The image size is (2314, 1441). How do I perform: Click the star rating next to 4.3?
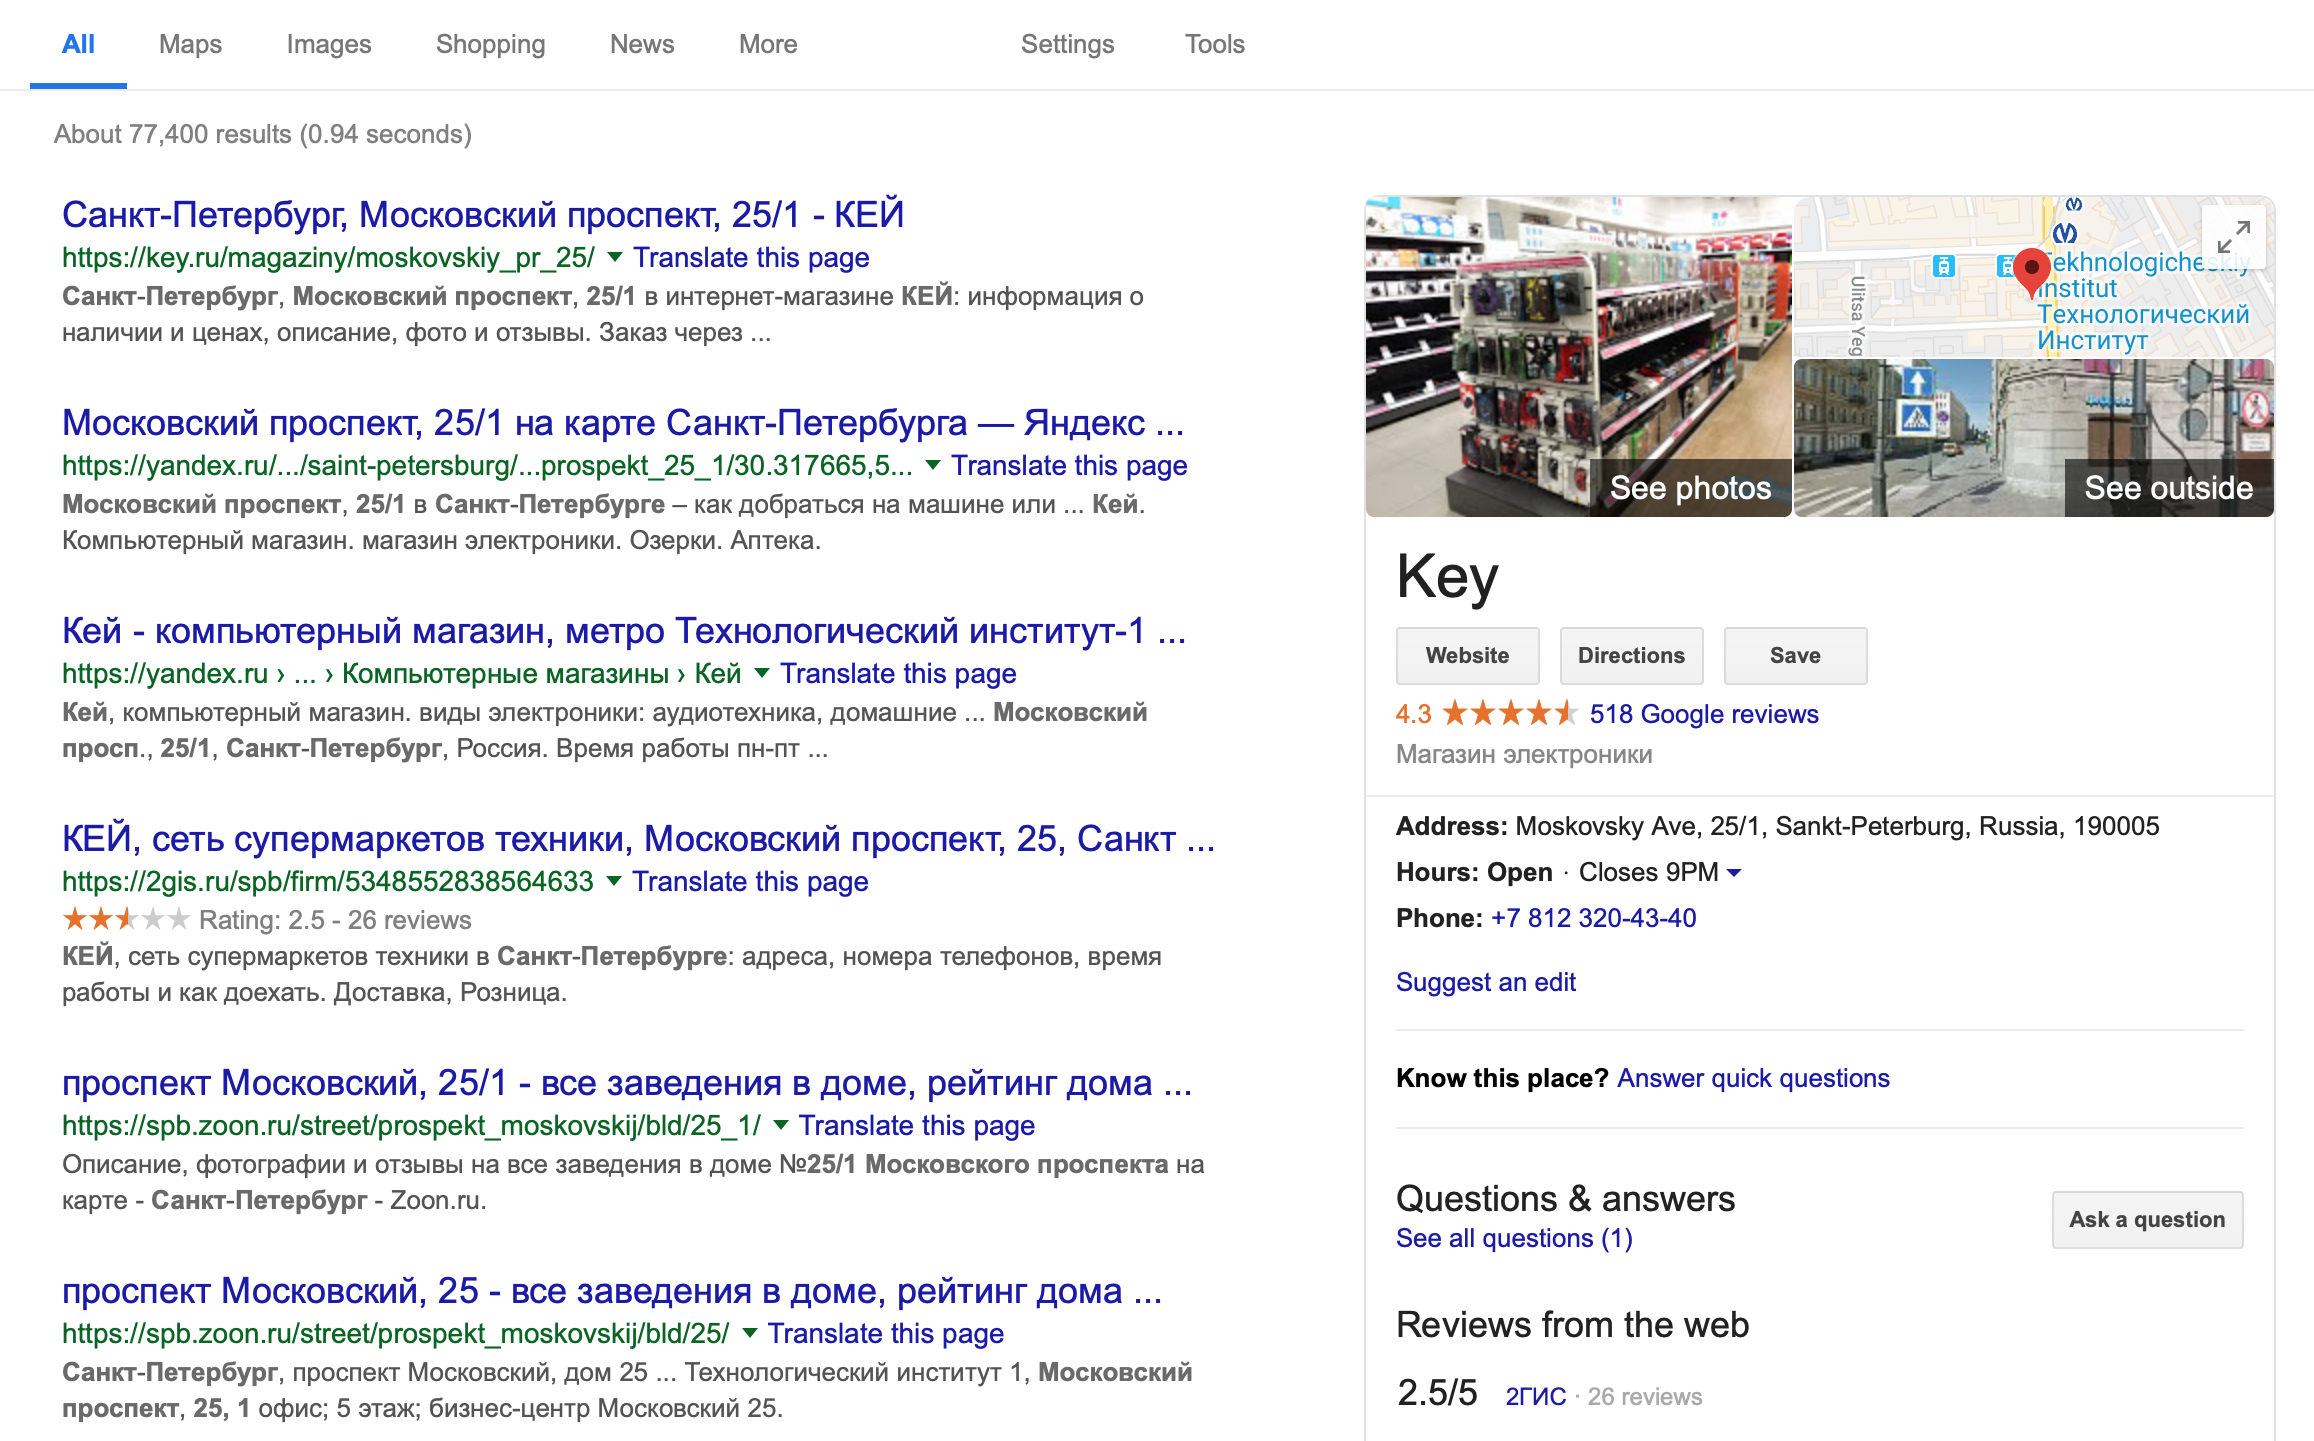click(1509, 714)
